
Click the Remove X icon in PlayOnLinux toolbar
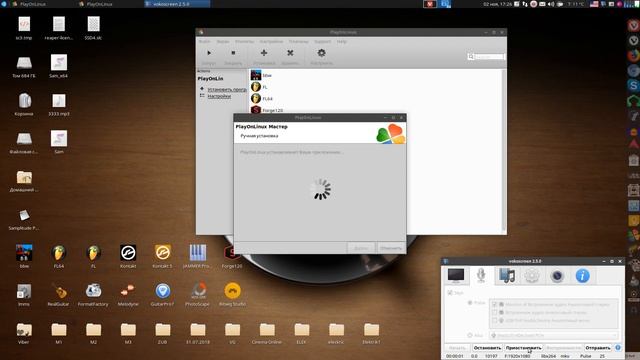click(x=290, y=53)
